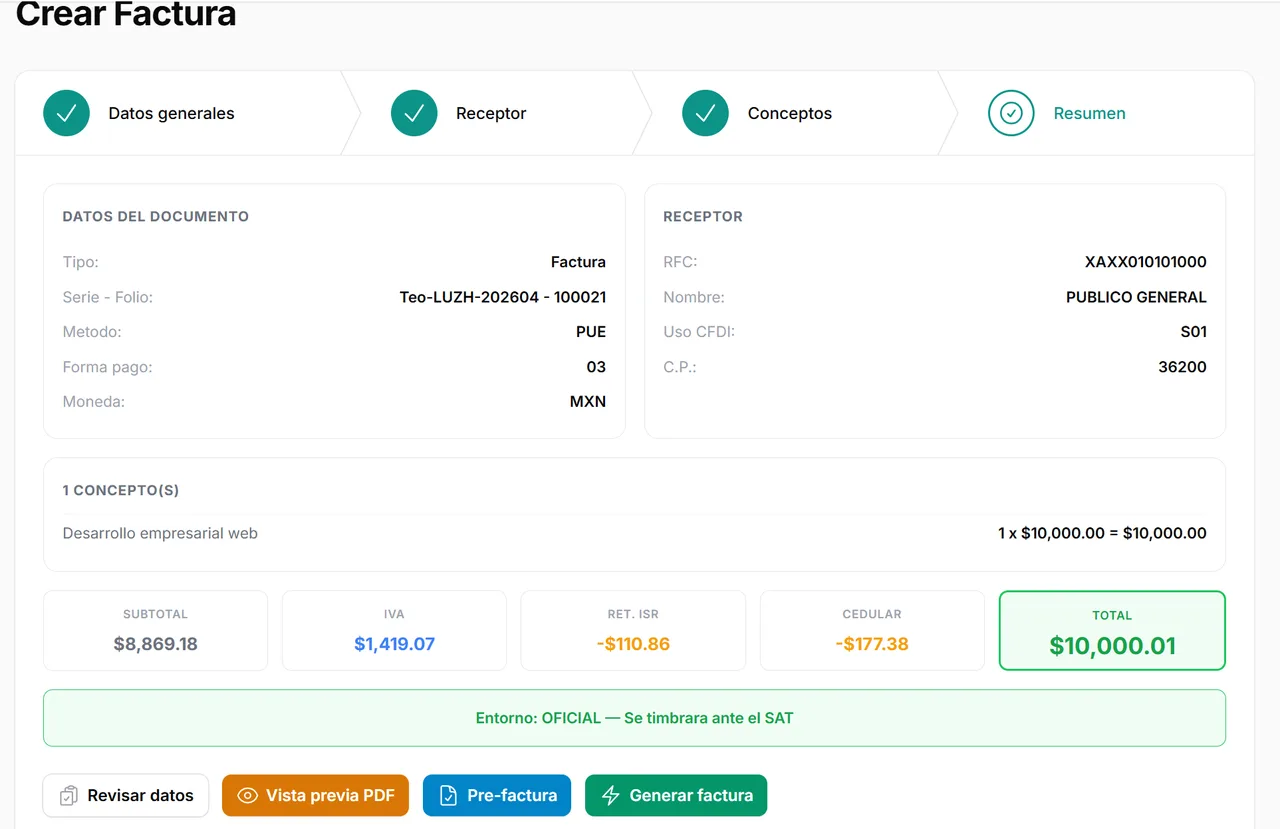
Task: Select the TOTAL card showing $10,000.01
Action: click(1111, 630)
